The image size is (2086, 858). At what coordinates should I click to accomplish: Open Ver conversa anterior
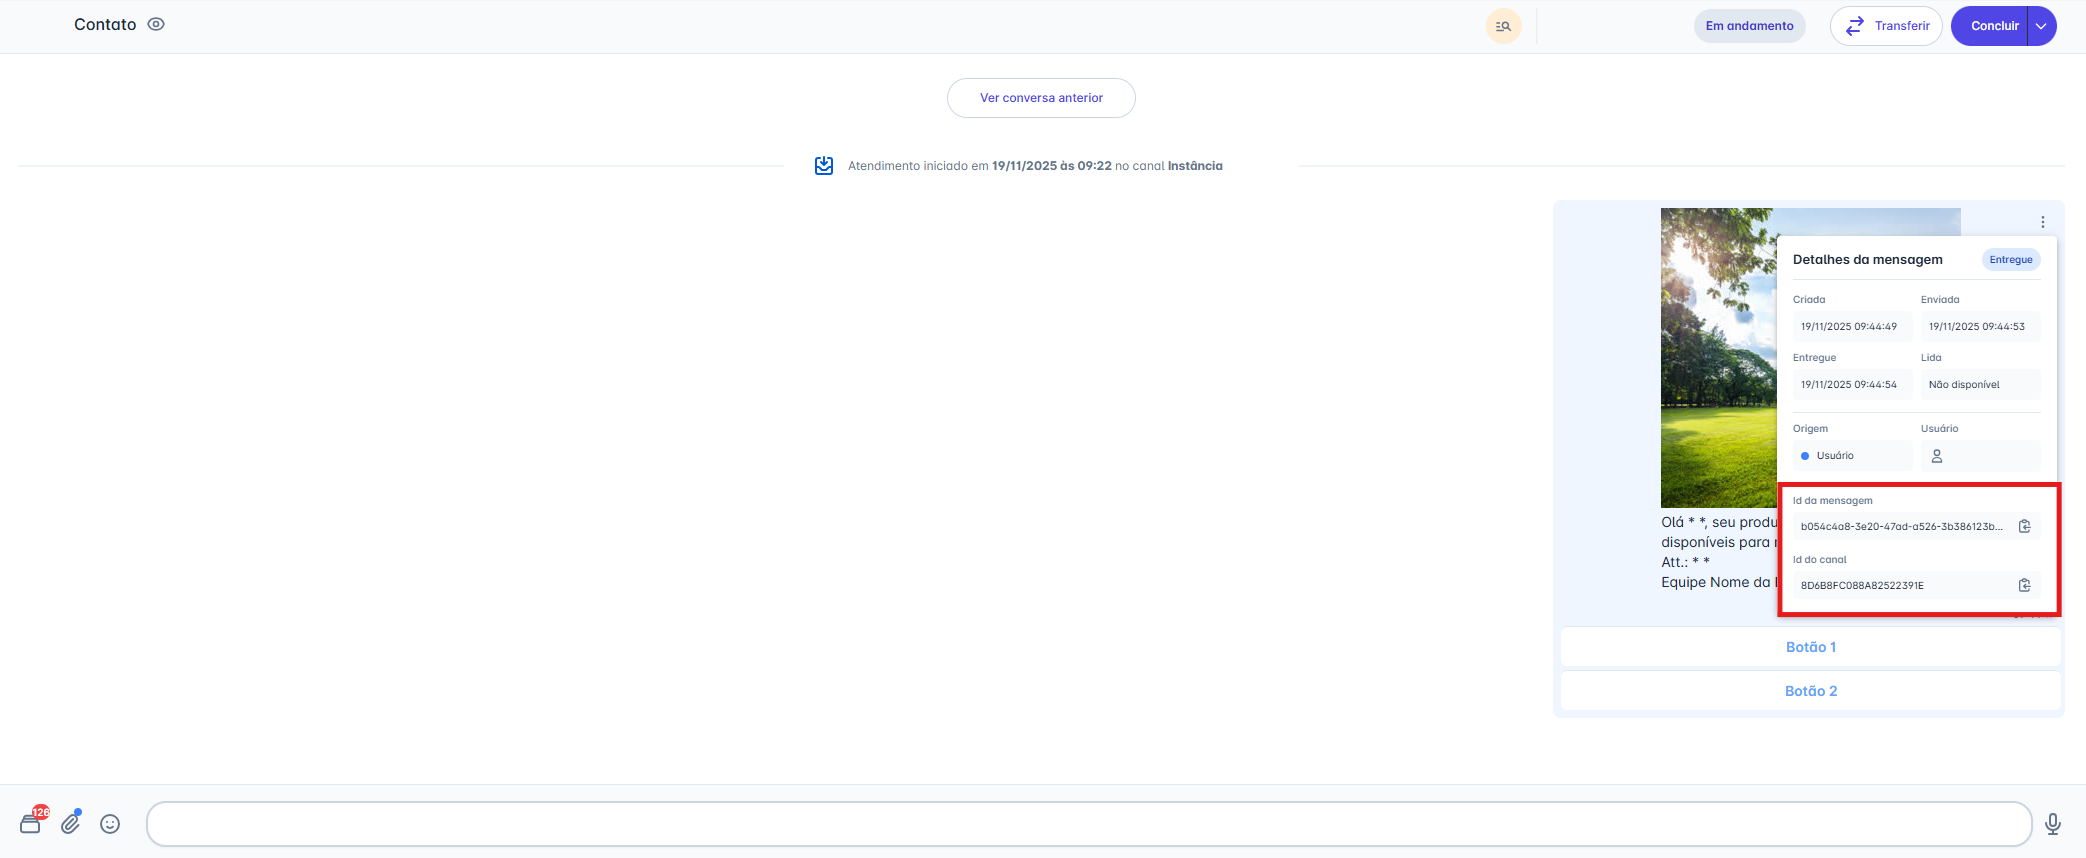pyautogui.click(x=1041, y=98)
